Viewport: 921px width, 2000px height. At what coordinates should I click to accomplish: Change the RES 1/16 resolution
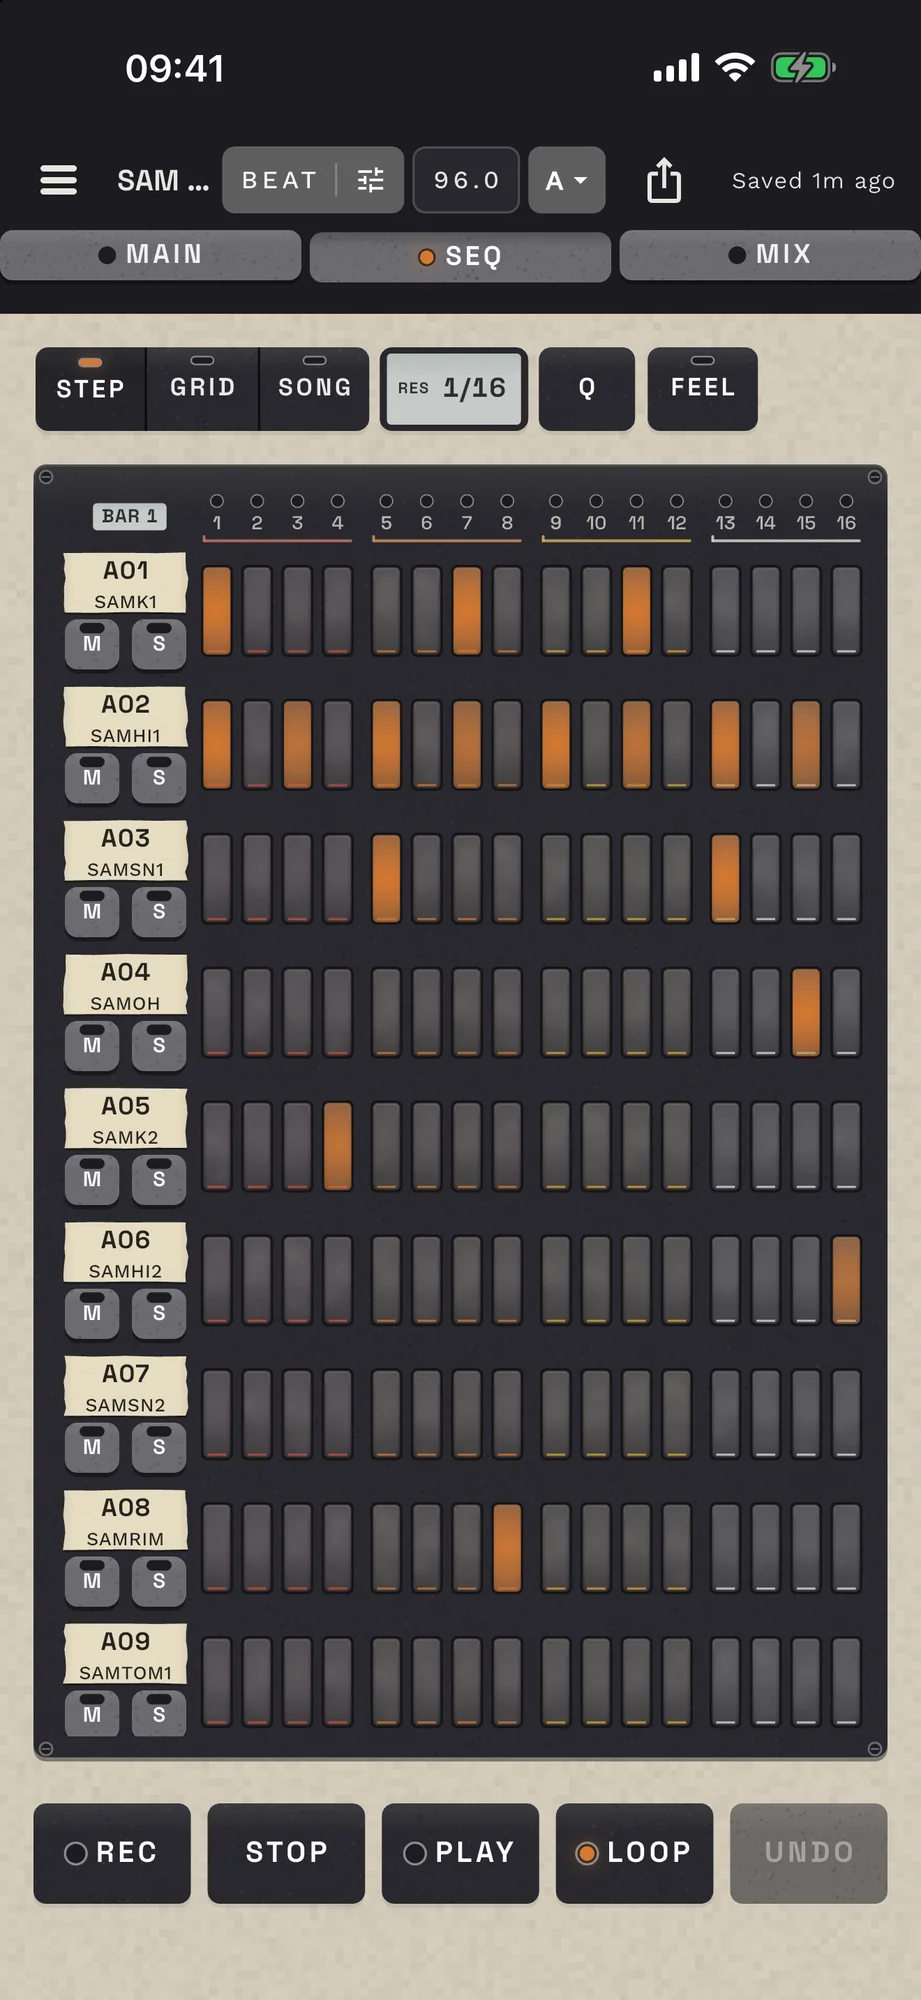point(454,389)
